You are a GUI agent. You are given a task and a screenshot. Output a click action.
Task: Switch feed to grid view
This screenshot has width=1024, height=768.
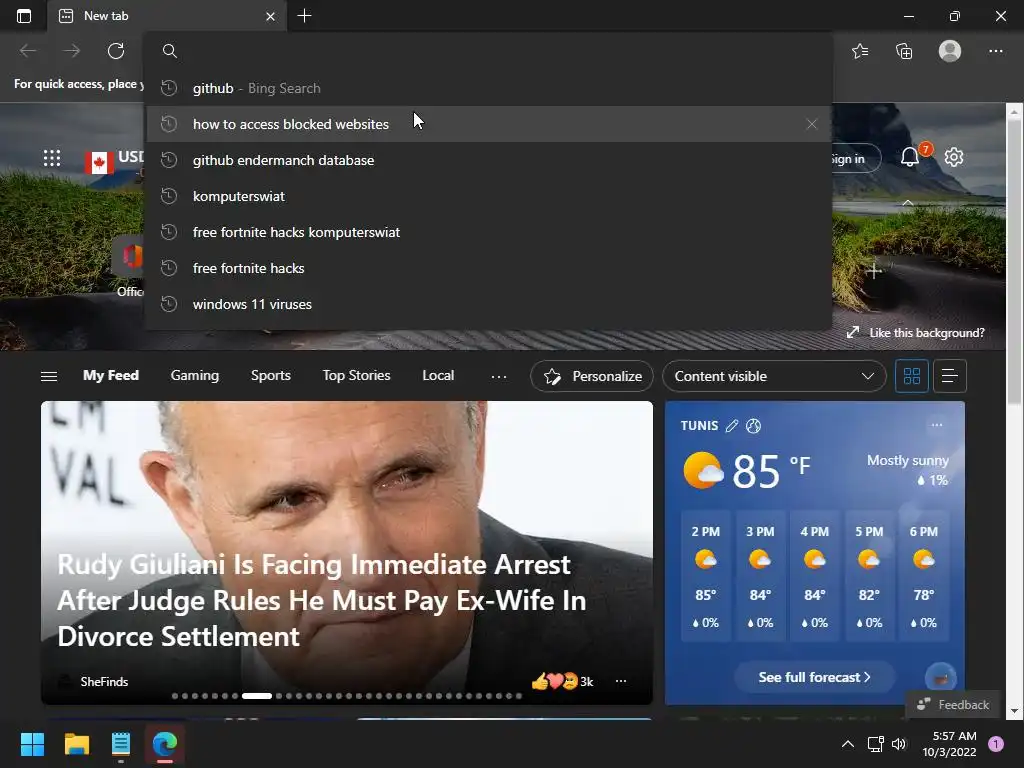[x=912, y=376]
